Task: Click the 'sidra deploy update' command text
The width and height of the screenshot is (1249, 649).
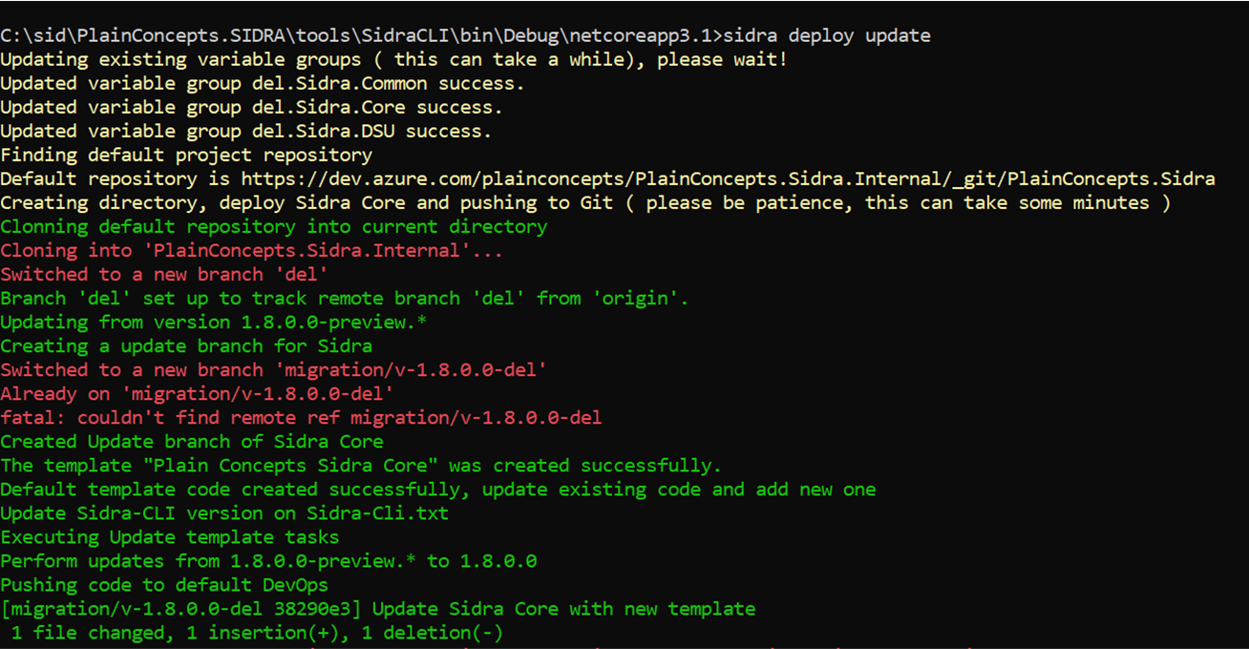Action: point(826,36)
